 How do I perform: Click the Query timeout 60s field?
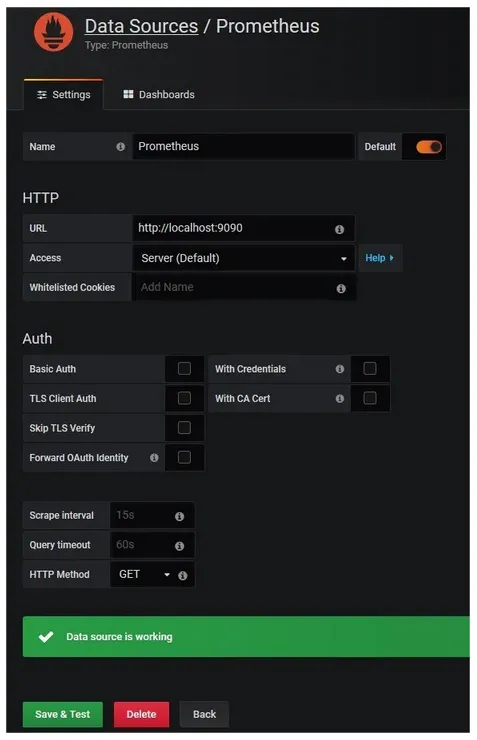click(x=152, y=545)
